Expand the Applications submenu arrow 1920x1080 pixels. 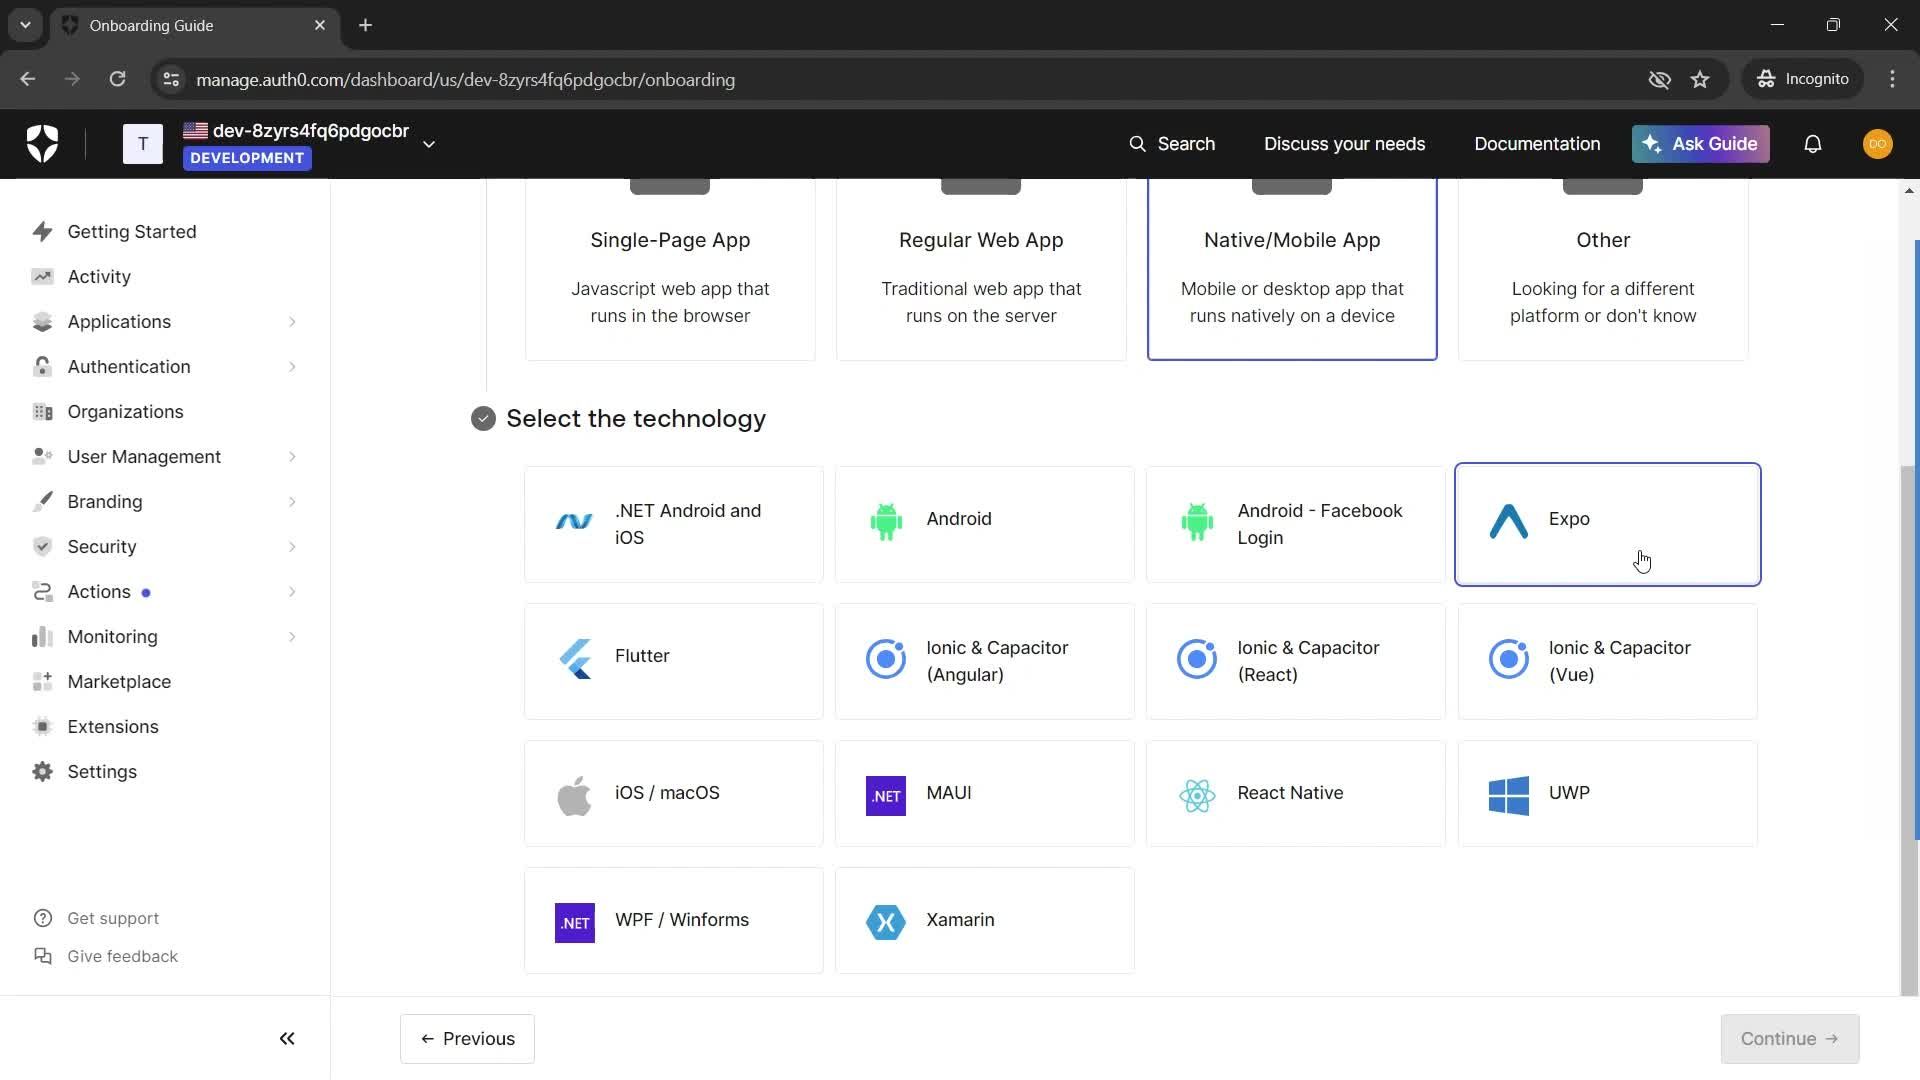pos(292,322)
